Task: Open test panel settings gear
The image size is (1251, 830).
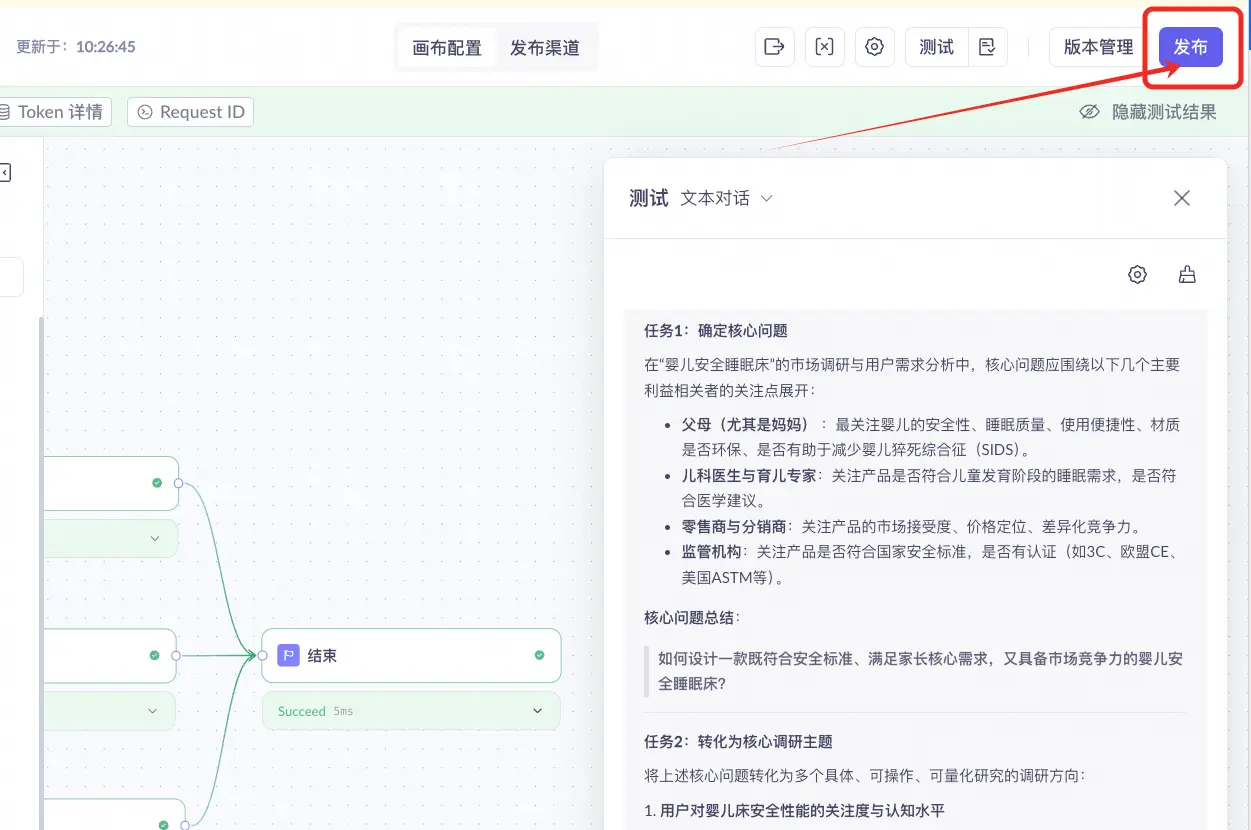Action: pos(1137,274)
